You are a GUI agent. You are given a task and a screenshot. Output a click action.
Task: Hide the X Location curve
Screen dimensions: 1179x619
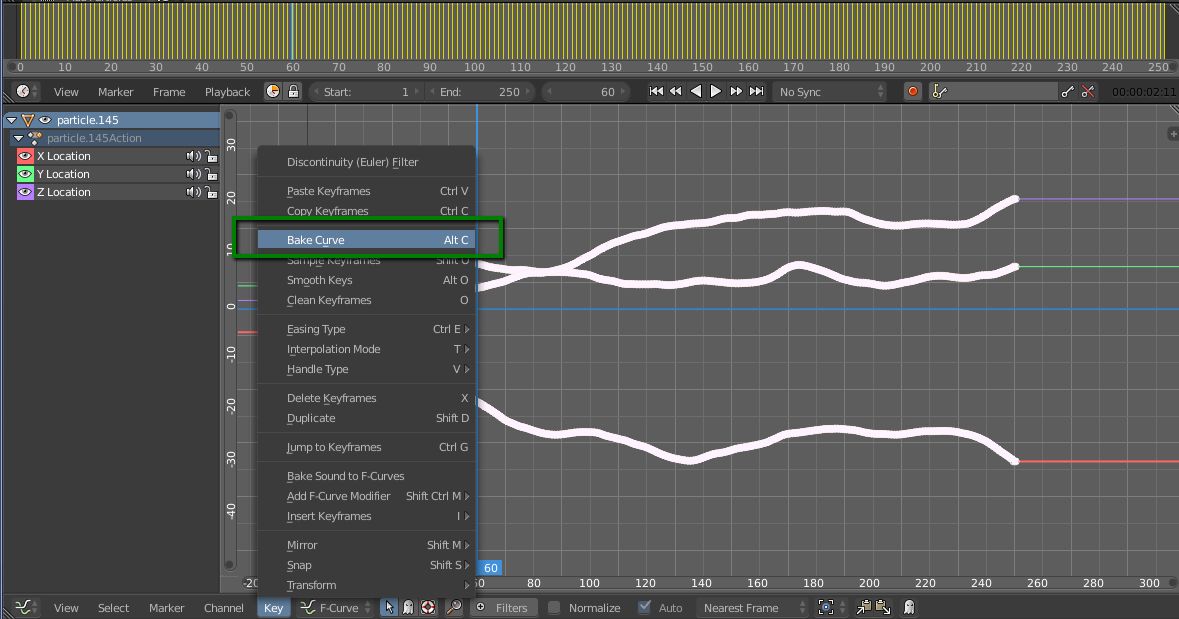[25, 156]
